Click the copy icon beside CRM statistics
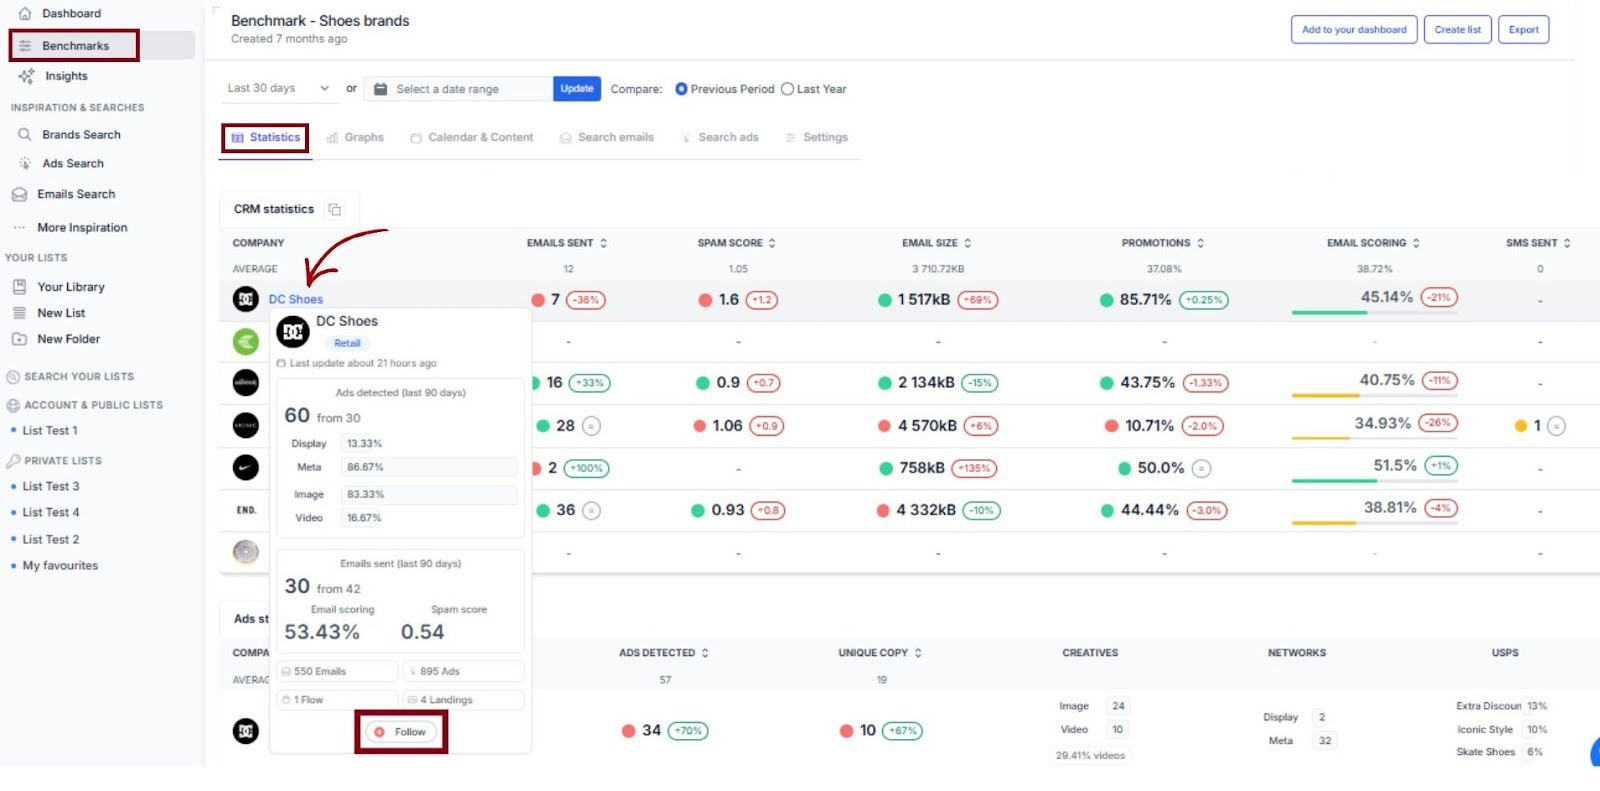This screenshot has width=1600, height=791. point(335,209)
